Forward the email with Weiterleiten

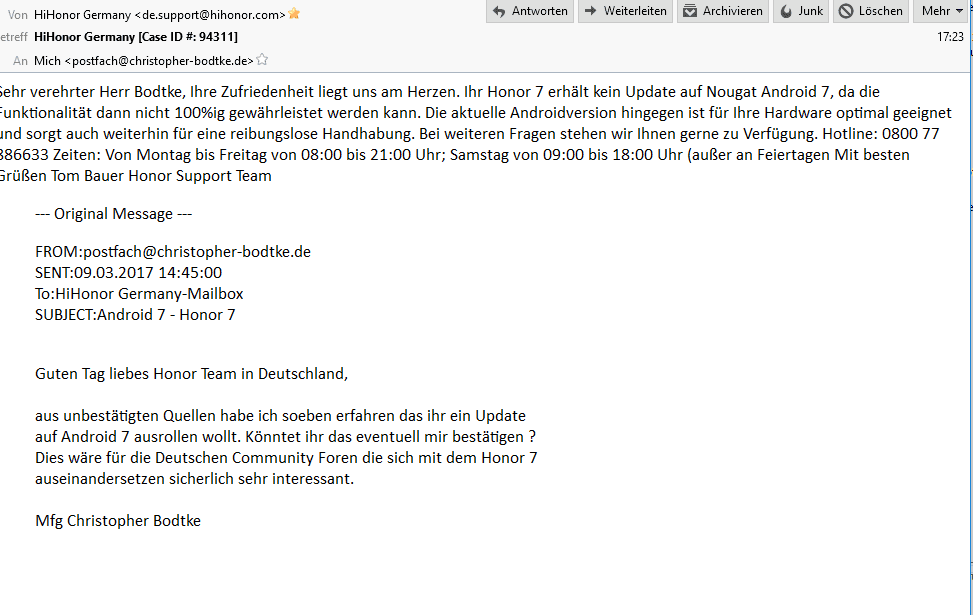[625, 11]
